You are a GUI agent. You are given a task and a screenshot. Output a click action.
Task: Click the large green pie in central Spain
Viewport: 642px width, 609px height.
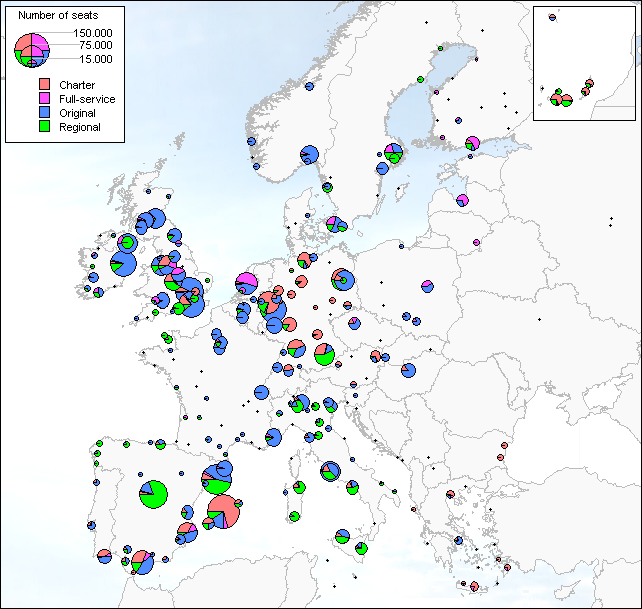[152, 494]
